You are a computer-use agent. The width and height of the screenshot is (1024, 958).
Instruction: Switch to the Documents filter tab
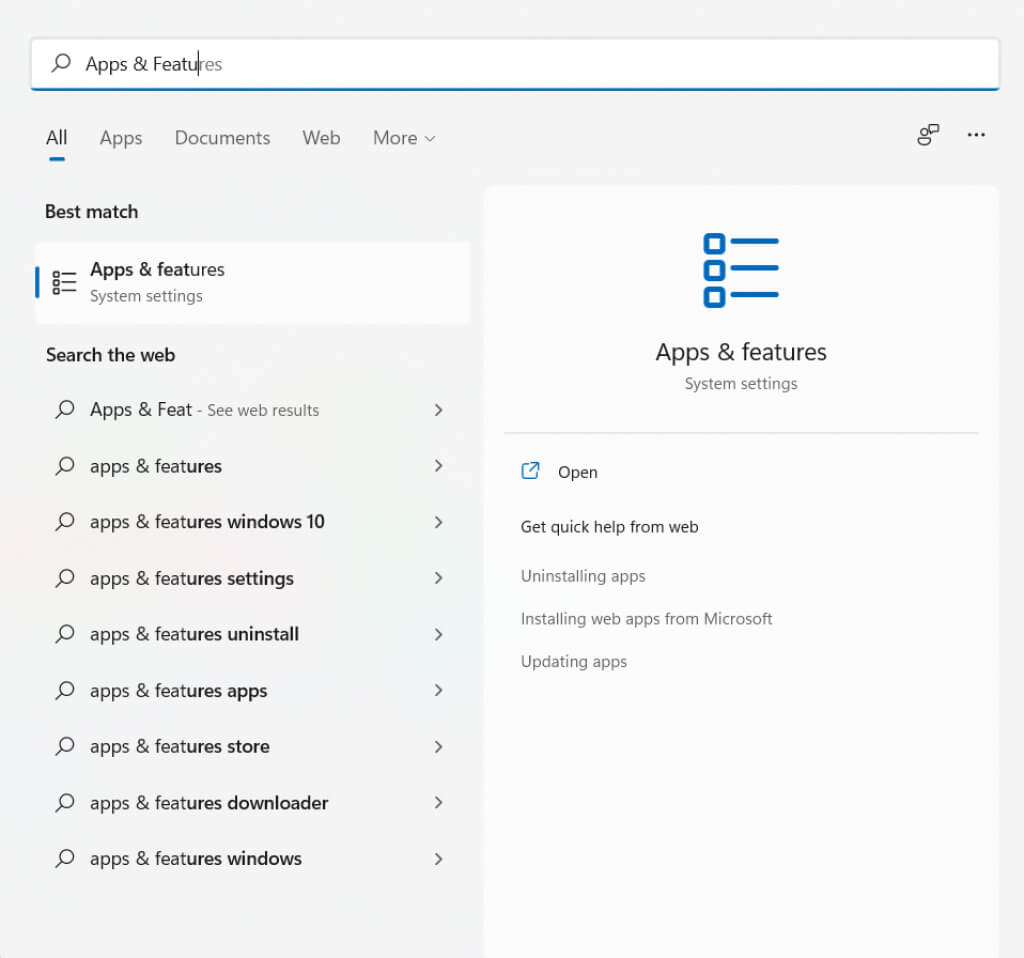coord(222,138)
